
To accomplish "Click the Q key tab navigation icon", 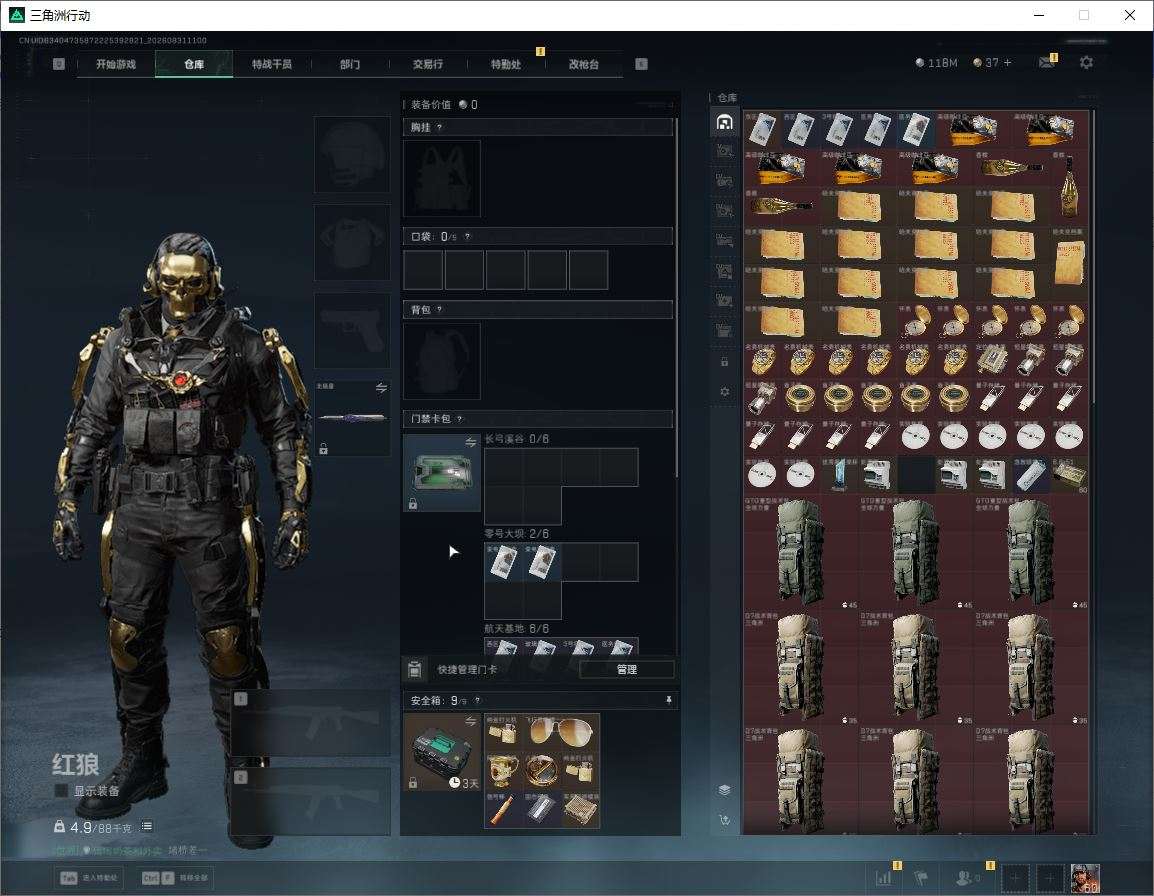I will 59,64.
